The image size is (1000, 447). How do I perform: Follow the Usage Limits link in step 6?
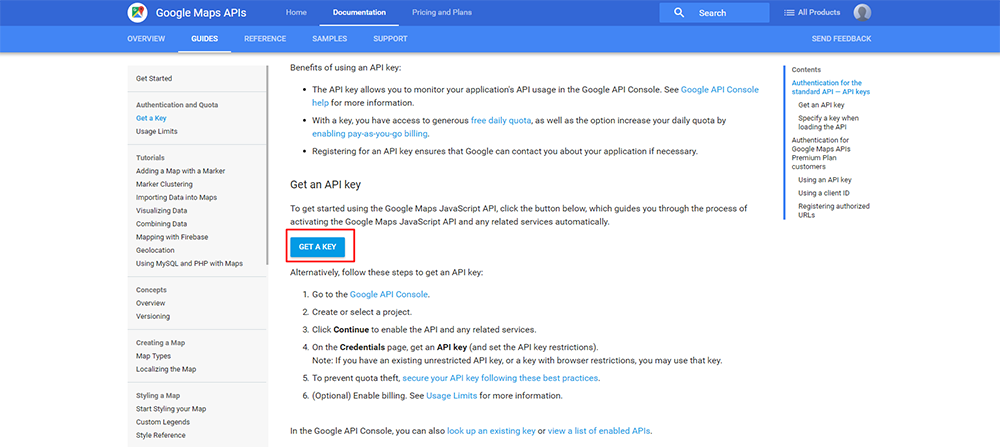tap(452, 395)
